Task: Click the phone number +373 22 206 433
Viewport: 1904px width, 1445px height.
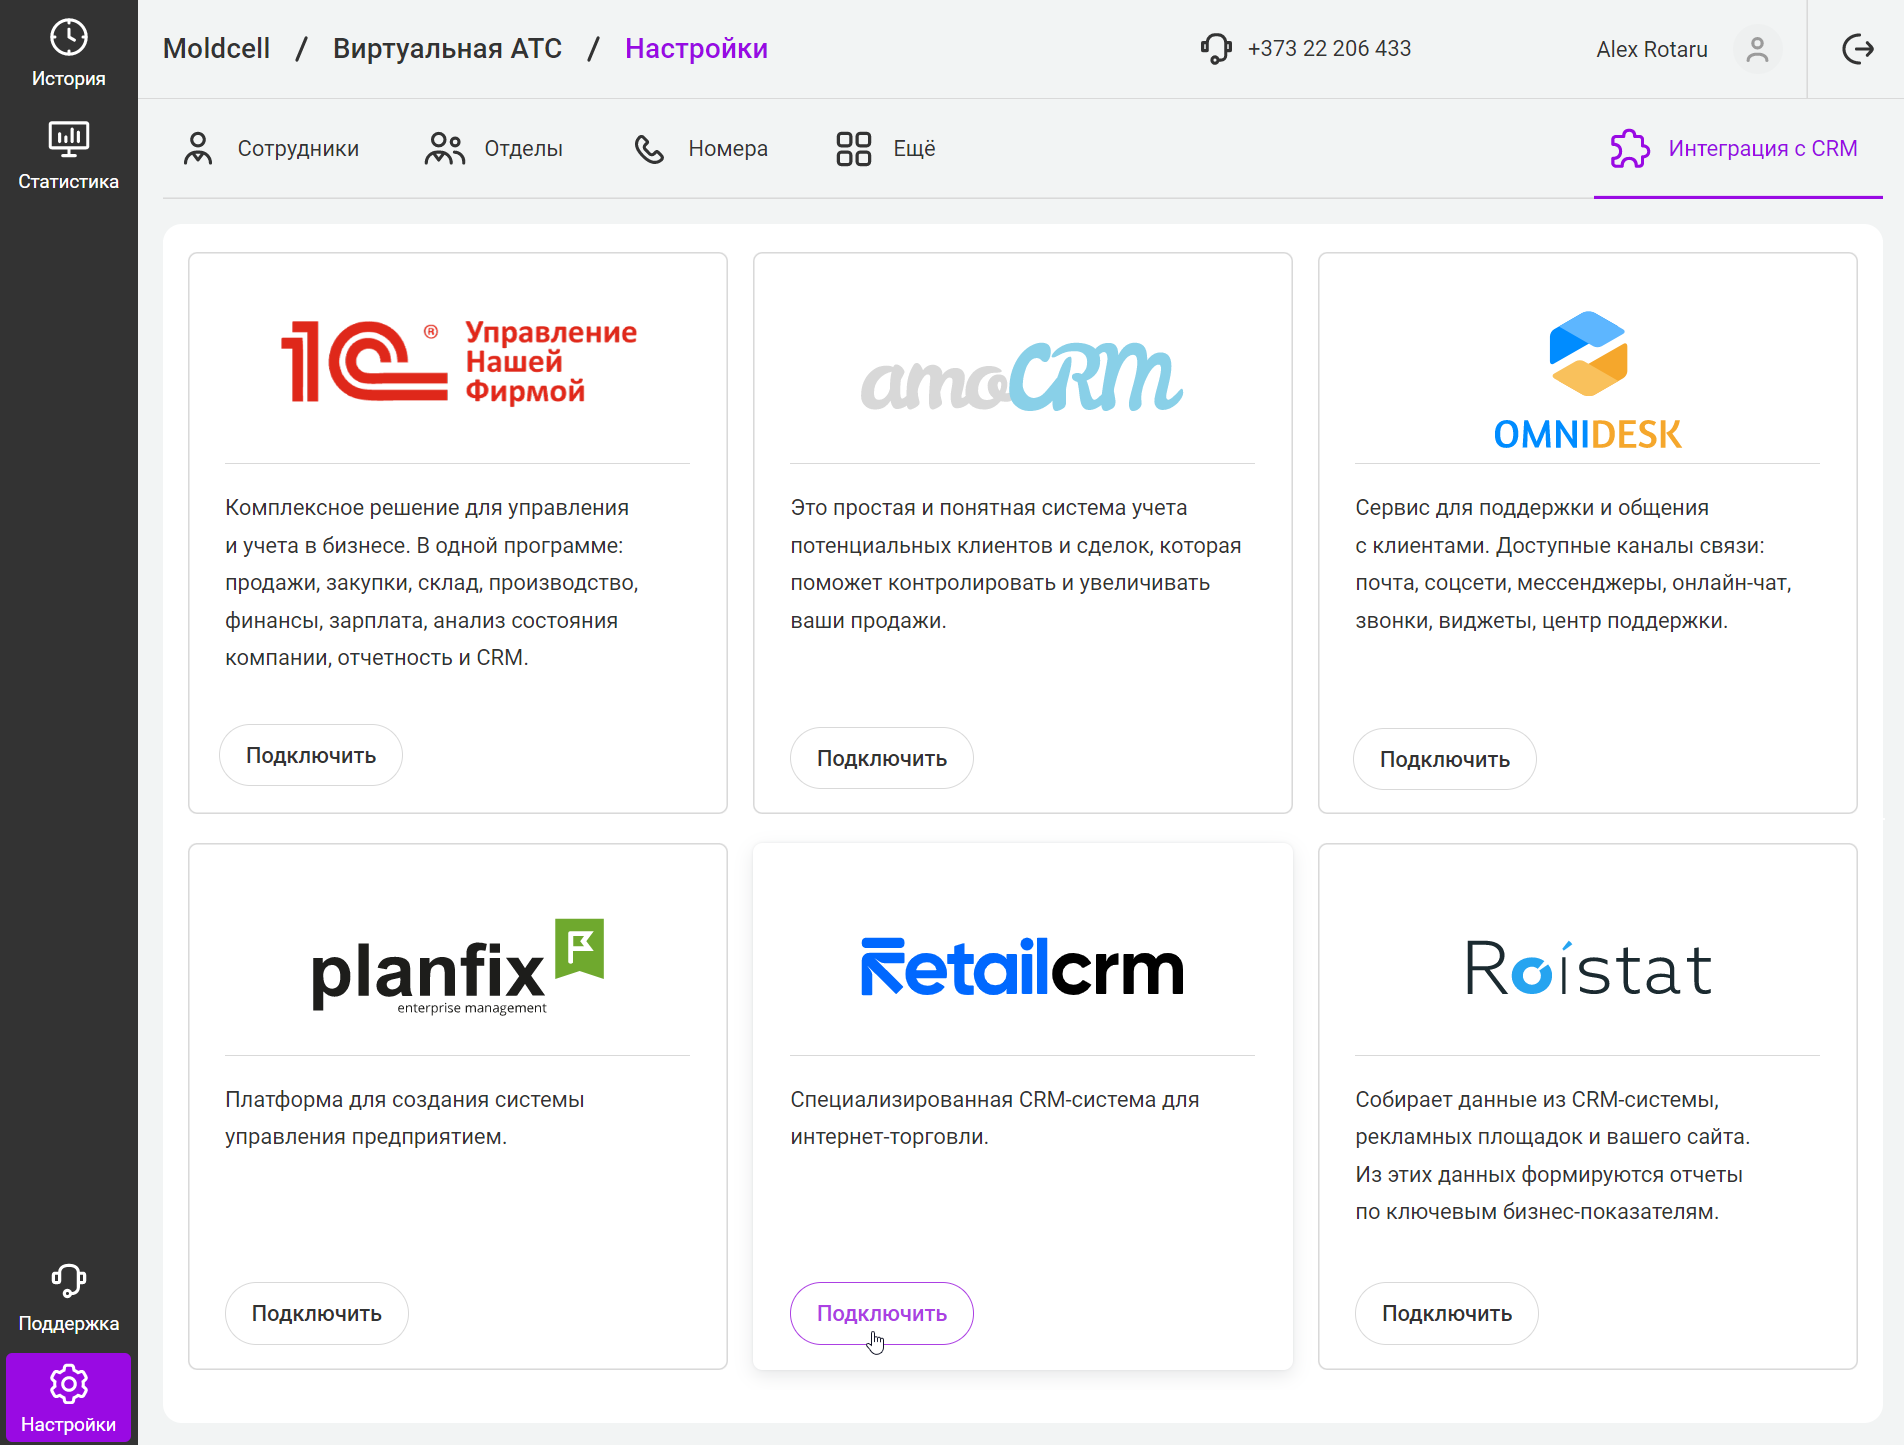Action: coord(1329,49)
